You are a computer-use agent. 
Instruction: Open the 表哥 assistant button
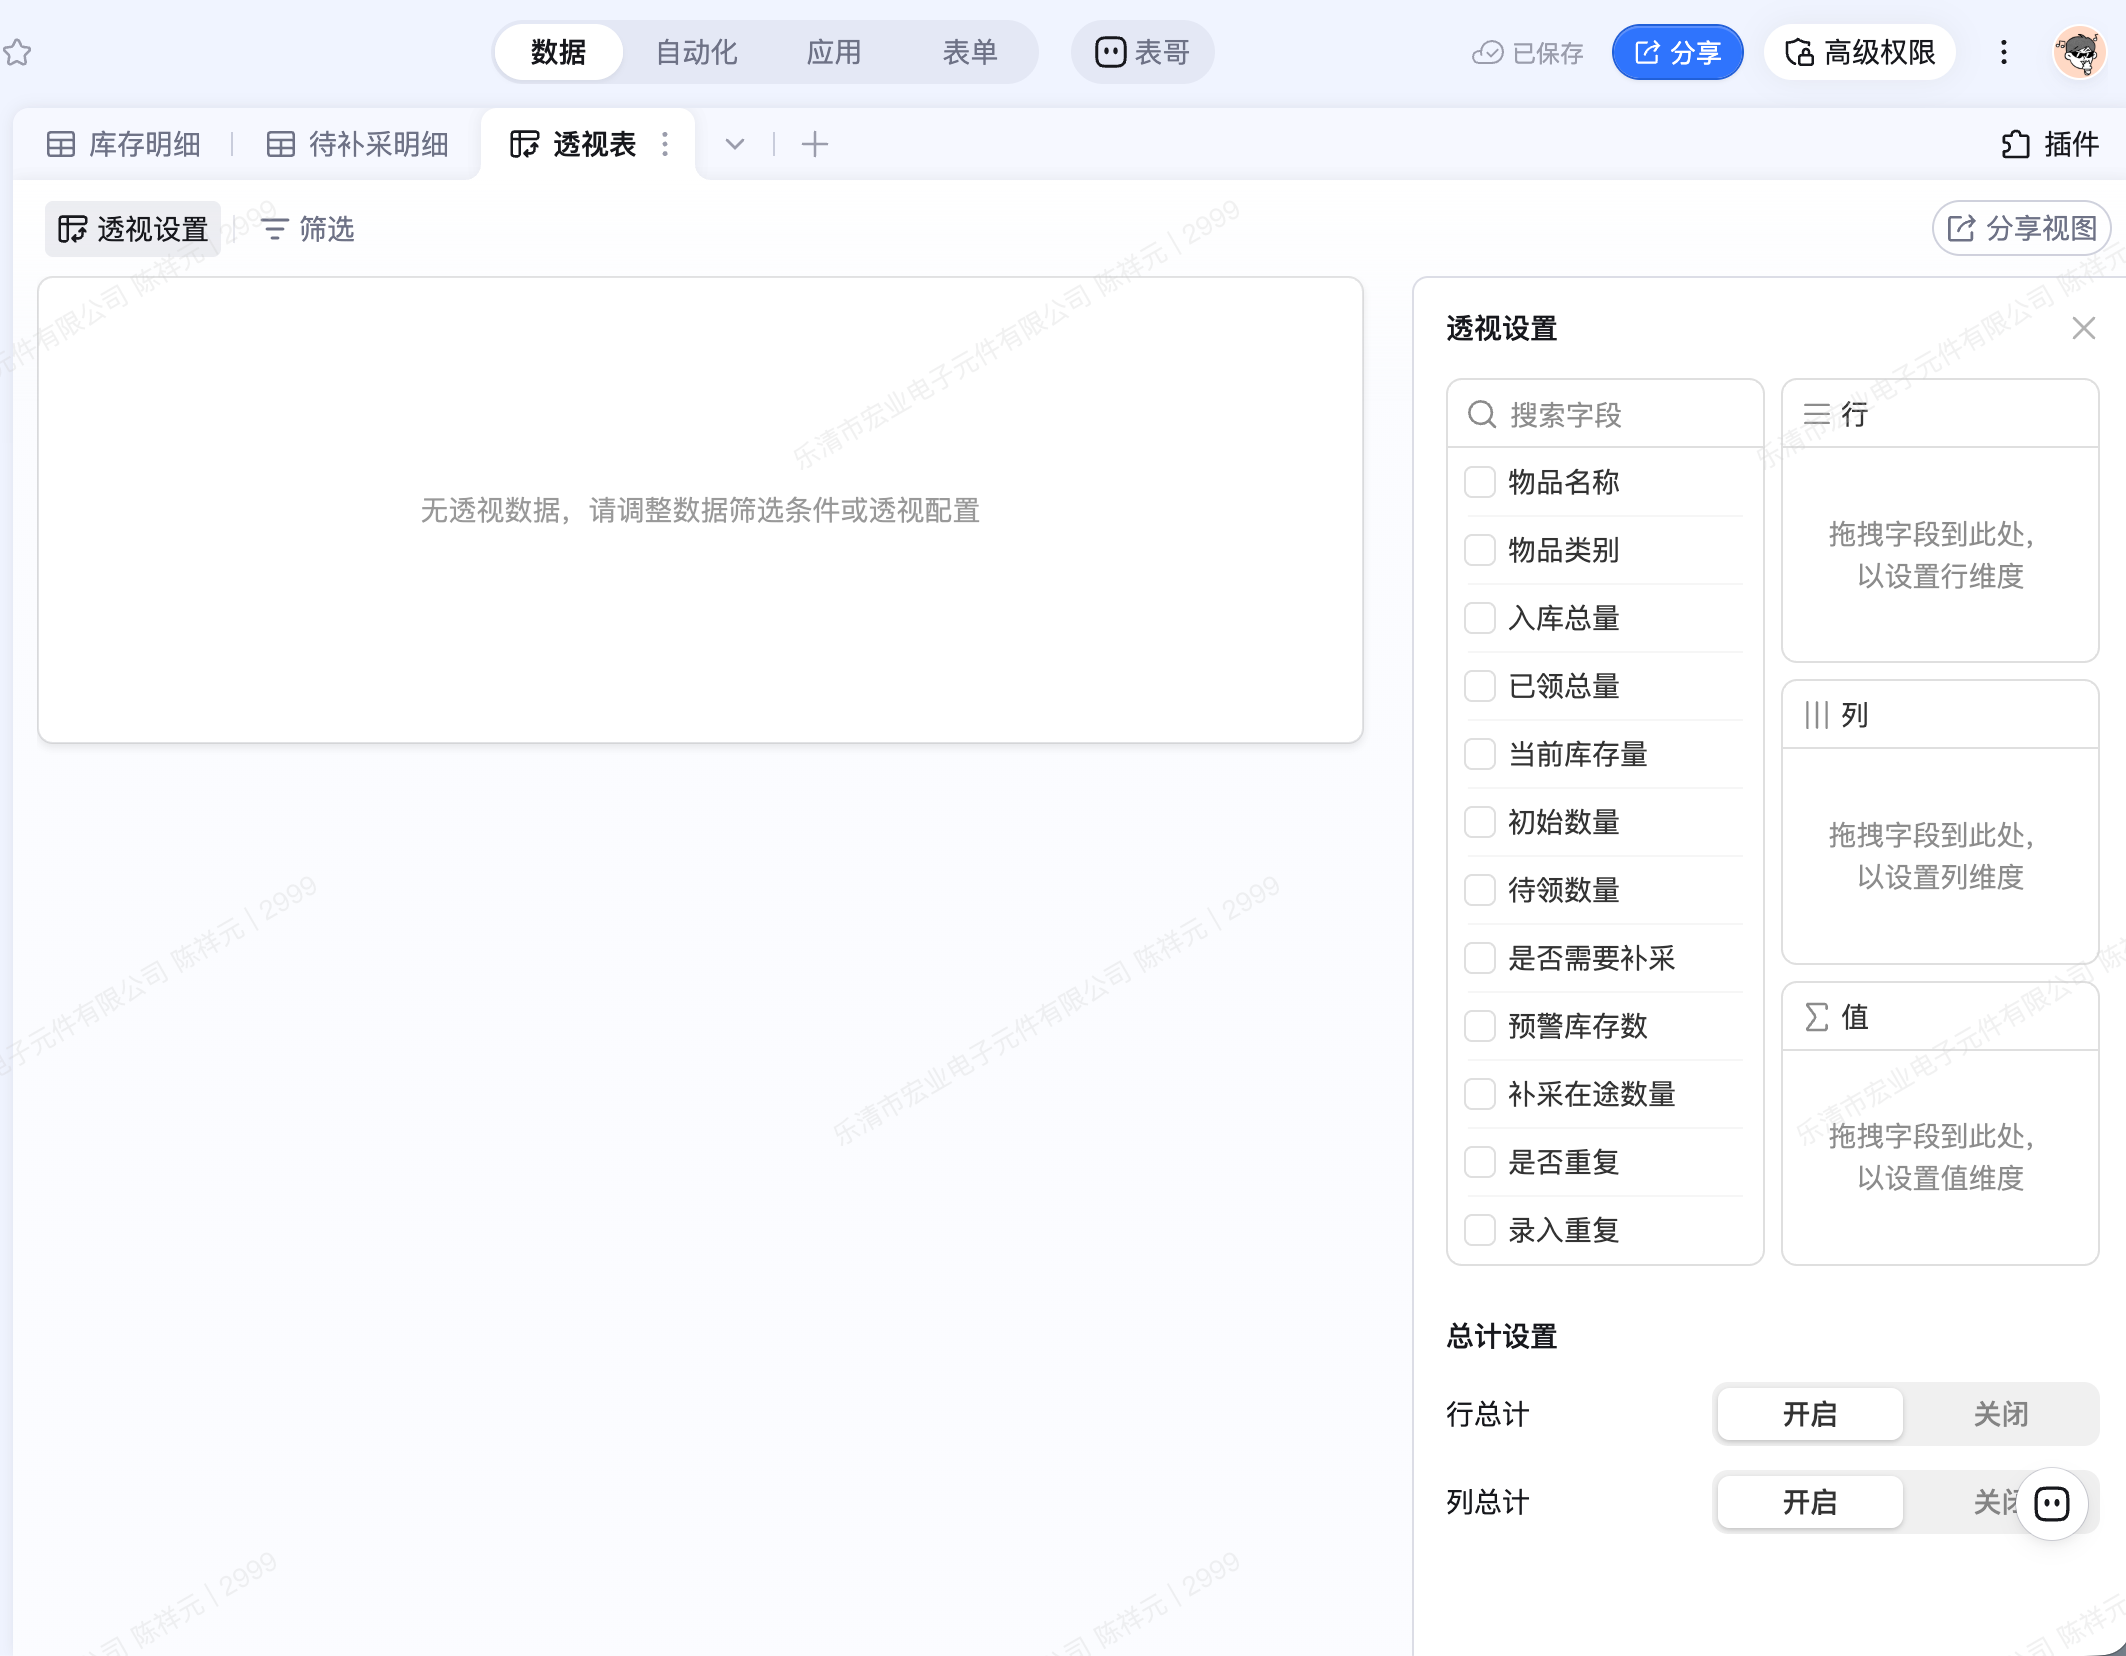(x=1142, y=52)
